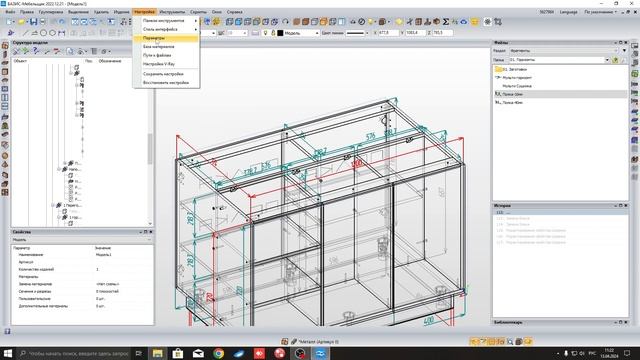The width and height of the screenshot is (640, 360).
Task: Open the Справка menu
Action: 234,12
